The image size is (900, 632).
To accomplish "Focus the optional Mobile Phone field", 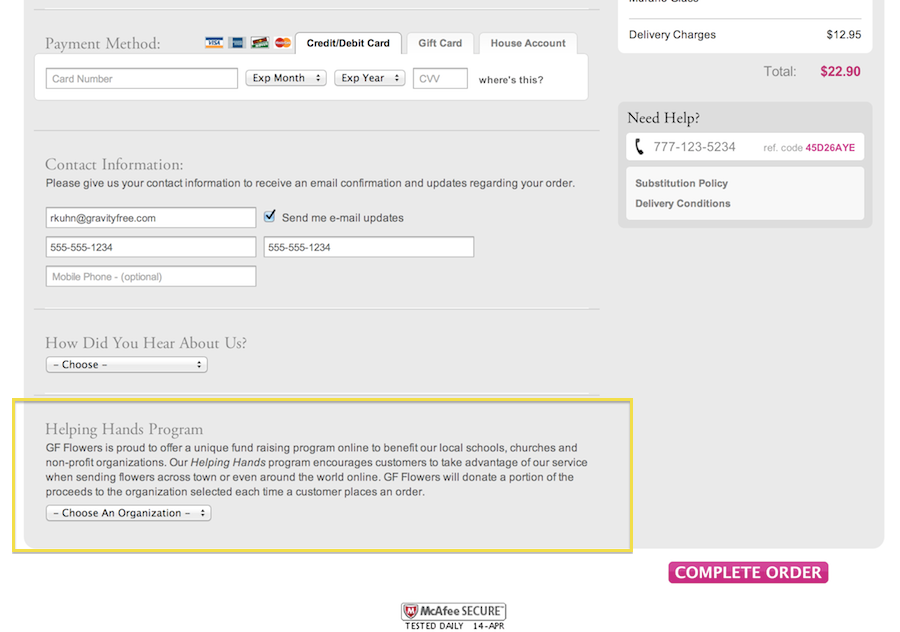I will [150, 276].
